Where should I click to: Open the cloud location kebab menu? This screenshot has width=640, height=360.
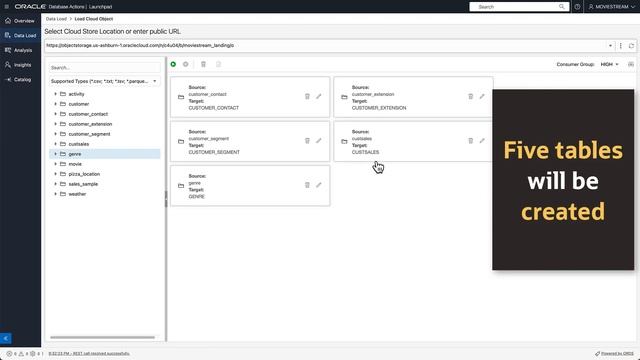coord(620,46)
